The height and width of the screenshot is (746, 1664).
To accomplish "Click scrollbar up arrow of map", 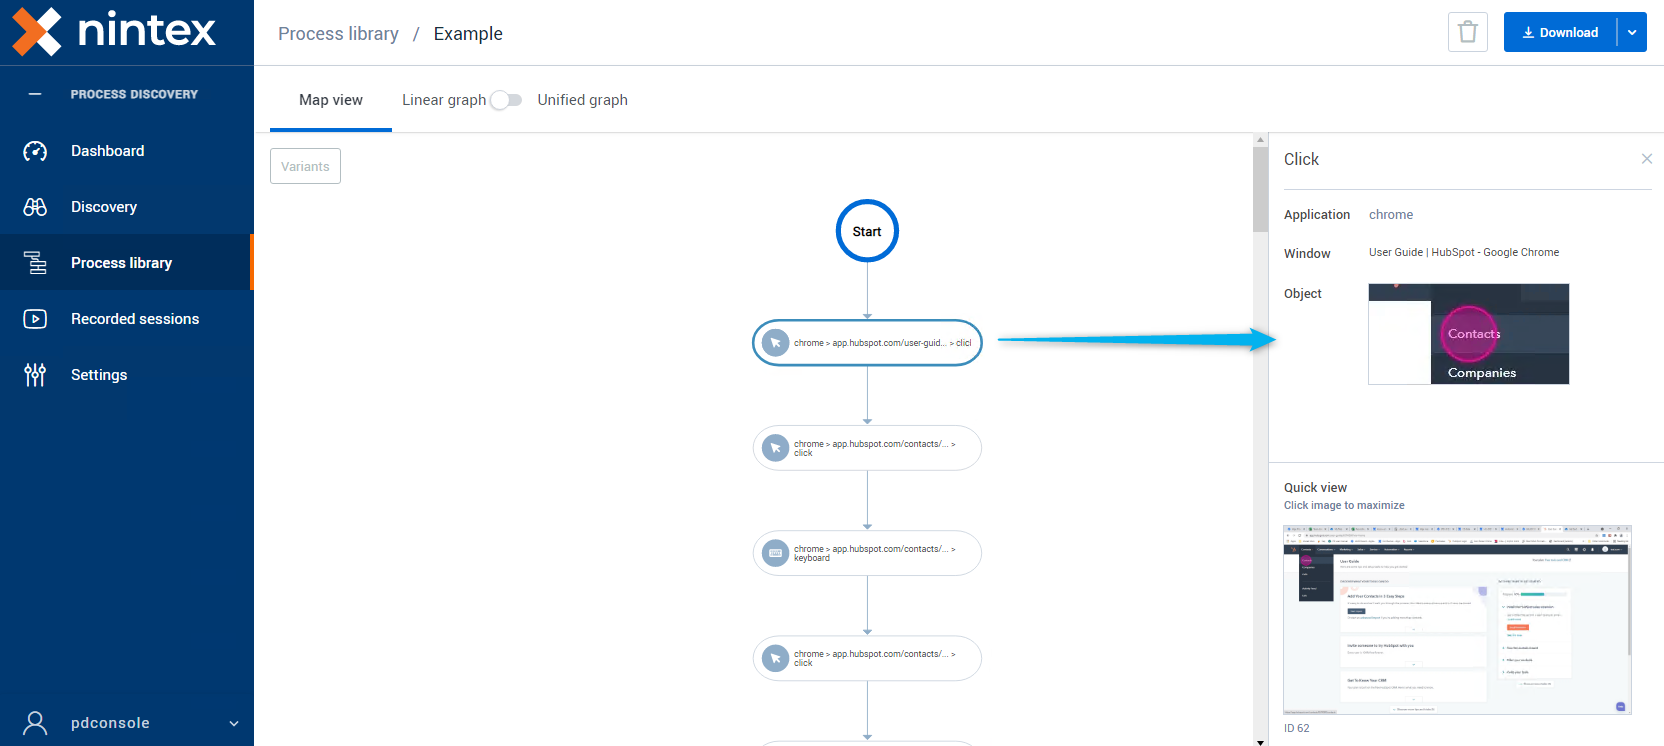I will pos(1260,140).
